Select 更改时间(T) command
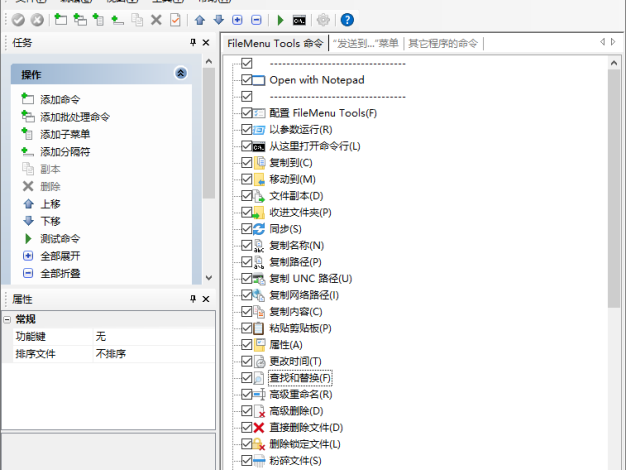Viewport: 626px width, 470px height. tap(295, 361)
